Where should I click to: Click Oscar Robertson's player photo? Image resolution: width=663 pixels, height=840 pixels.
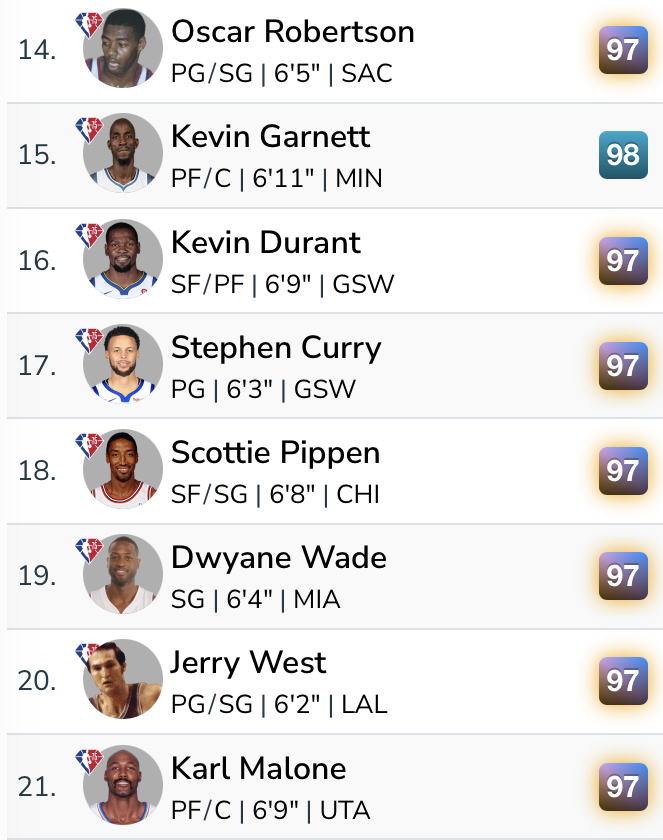point(123,49)
